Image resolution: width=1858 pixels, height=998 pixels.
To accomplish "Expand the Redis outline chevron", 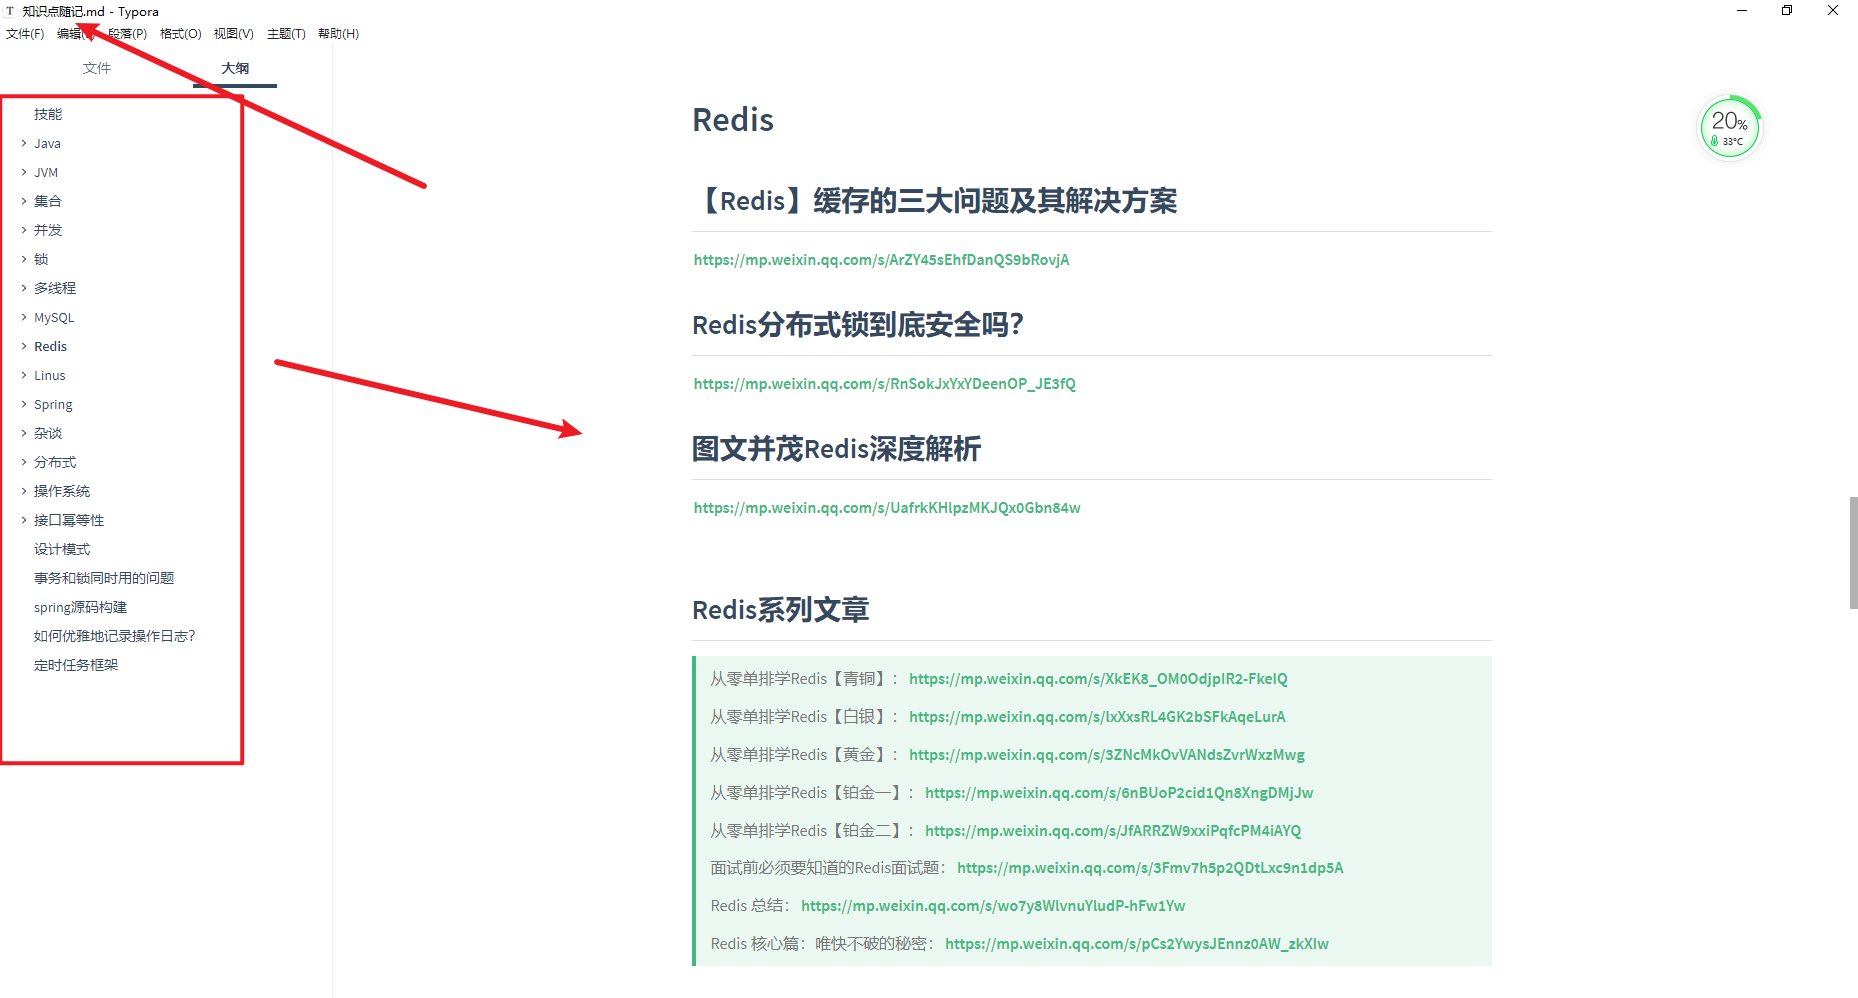I will point(24,346).
